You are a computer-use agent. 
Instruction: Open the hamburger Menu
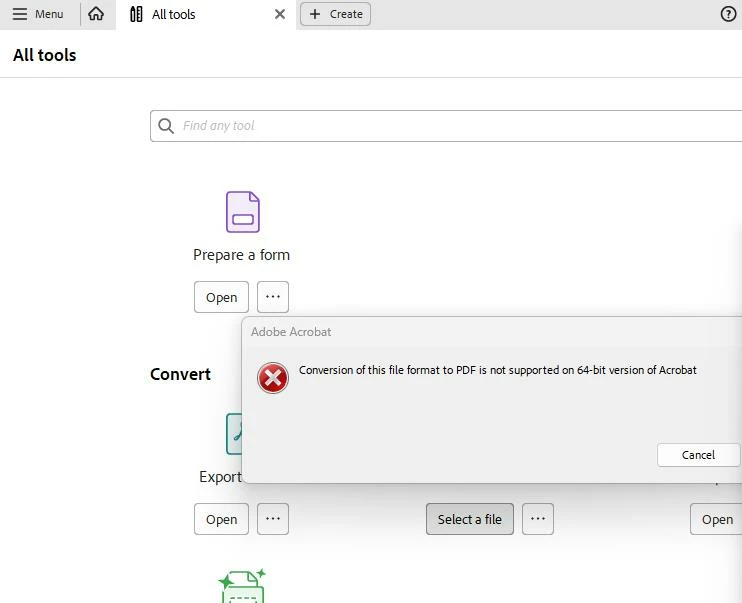[x=37, y=14]
